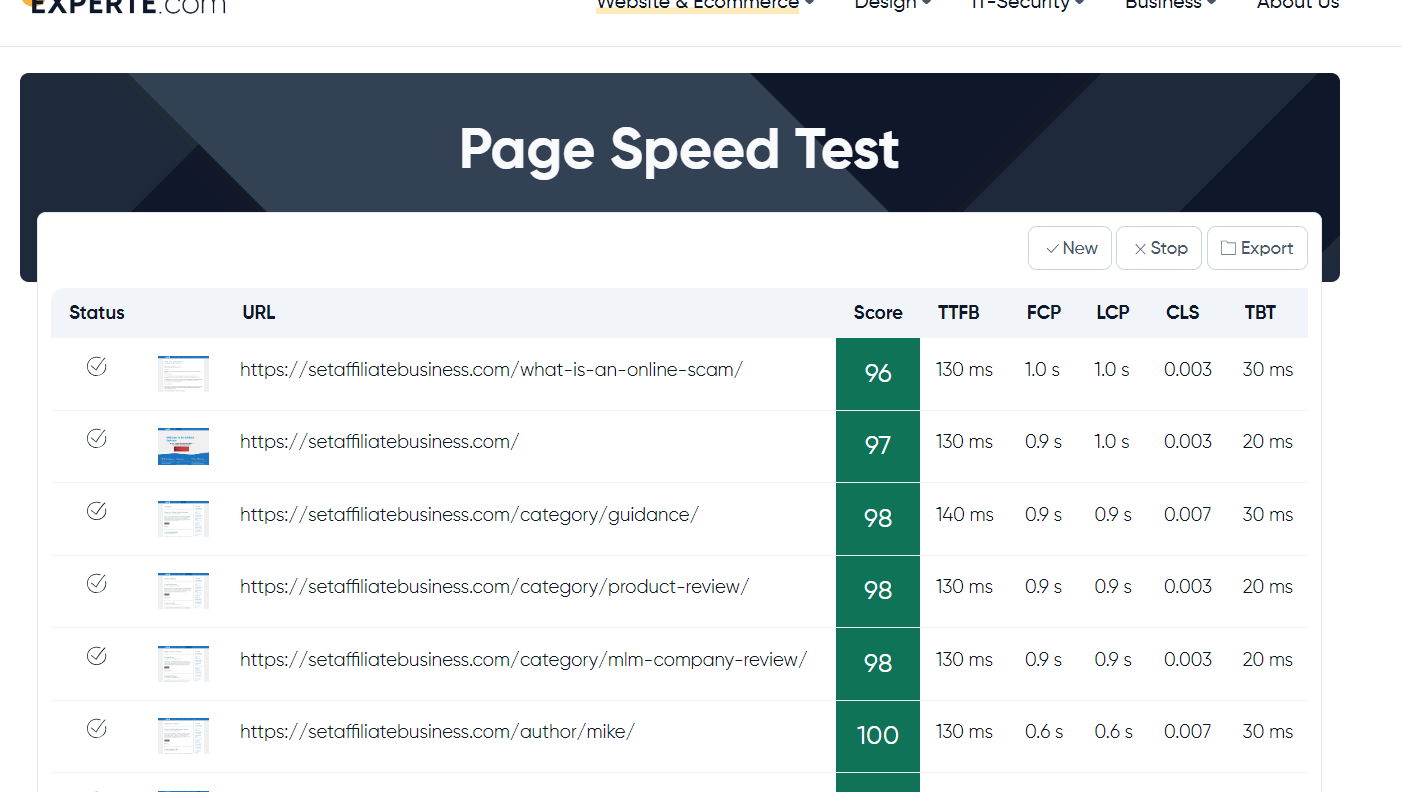Screen dimensions: 1402x792
Task: Click status checkmark for the homepage row
Action: [97, 438]
